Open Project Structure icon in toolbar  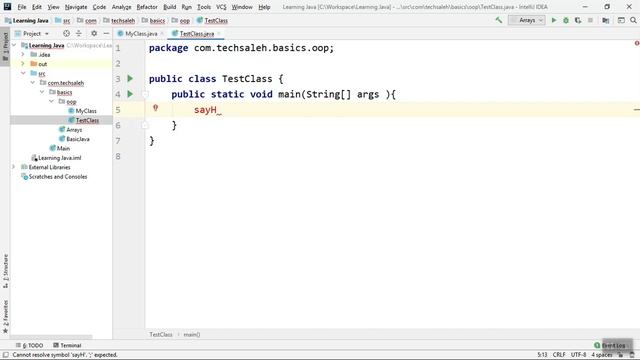[x=606, y=20]
